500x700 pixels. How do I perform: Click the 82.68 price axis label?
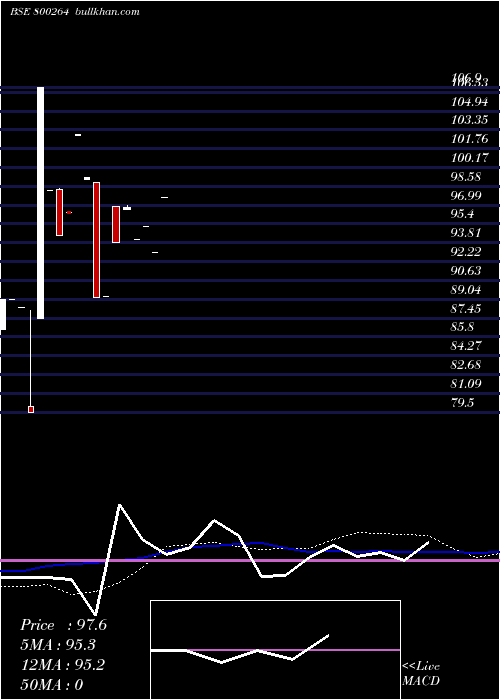(466, 365)
